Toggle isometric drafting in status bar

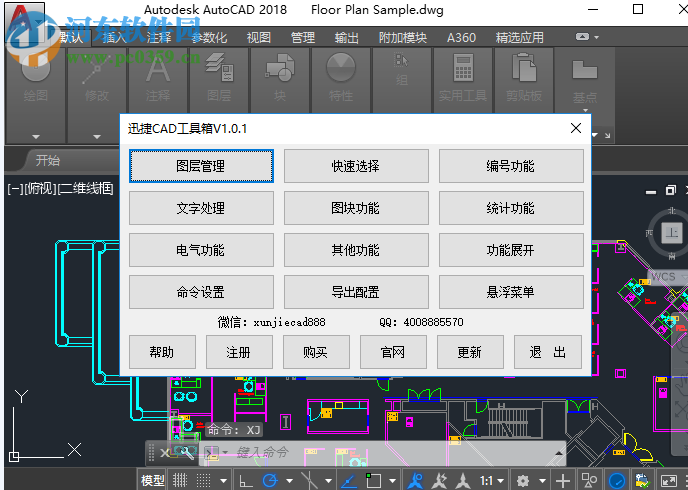tap(309, 480)
